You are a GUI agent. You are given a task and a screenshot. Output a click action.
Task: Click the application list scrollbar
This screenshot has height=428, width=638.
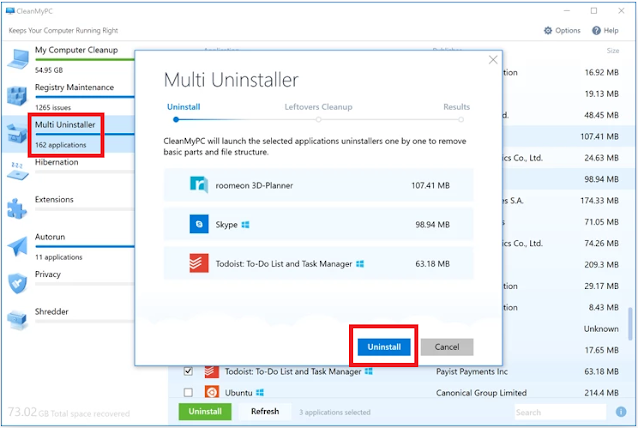point(631,324)
